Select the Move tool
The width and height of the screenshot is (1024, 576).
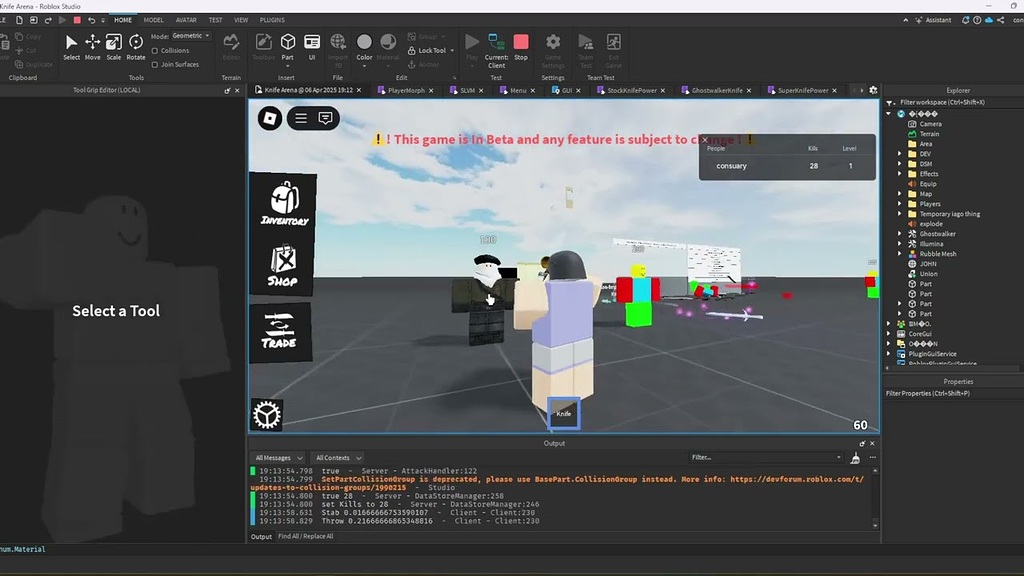93,42
